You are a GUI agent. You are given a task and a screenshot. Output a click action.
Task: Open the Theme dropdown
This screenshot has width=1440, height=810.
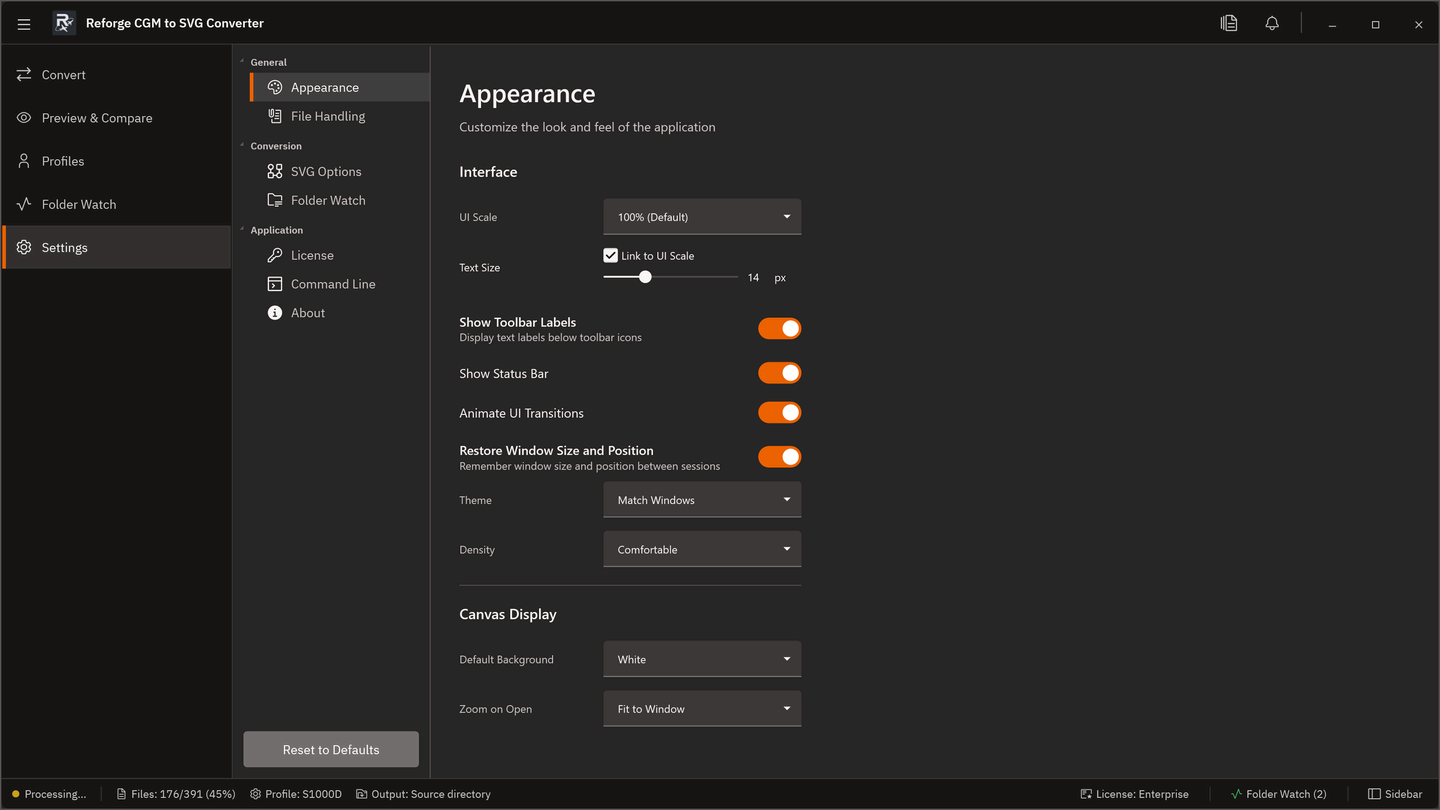click(702, 500)
